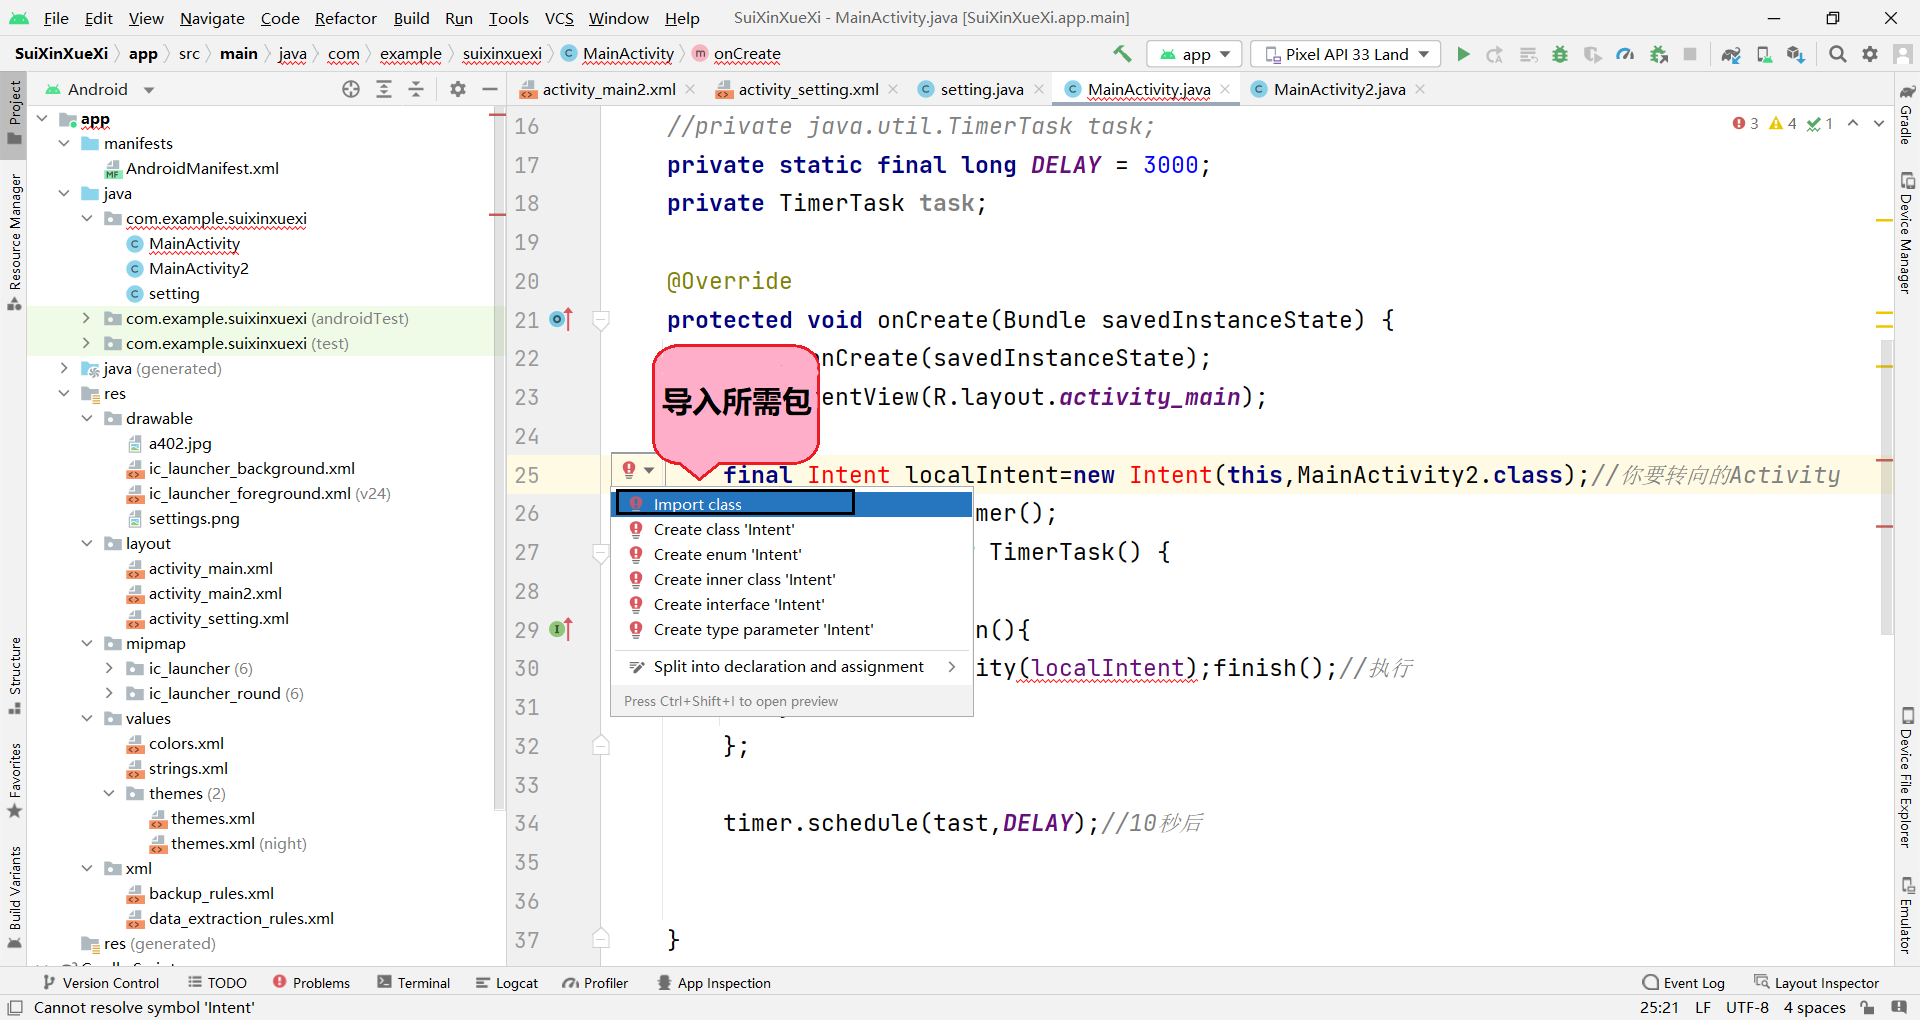
Task: Expand all in project tree toolbar
Action: 383,89
